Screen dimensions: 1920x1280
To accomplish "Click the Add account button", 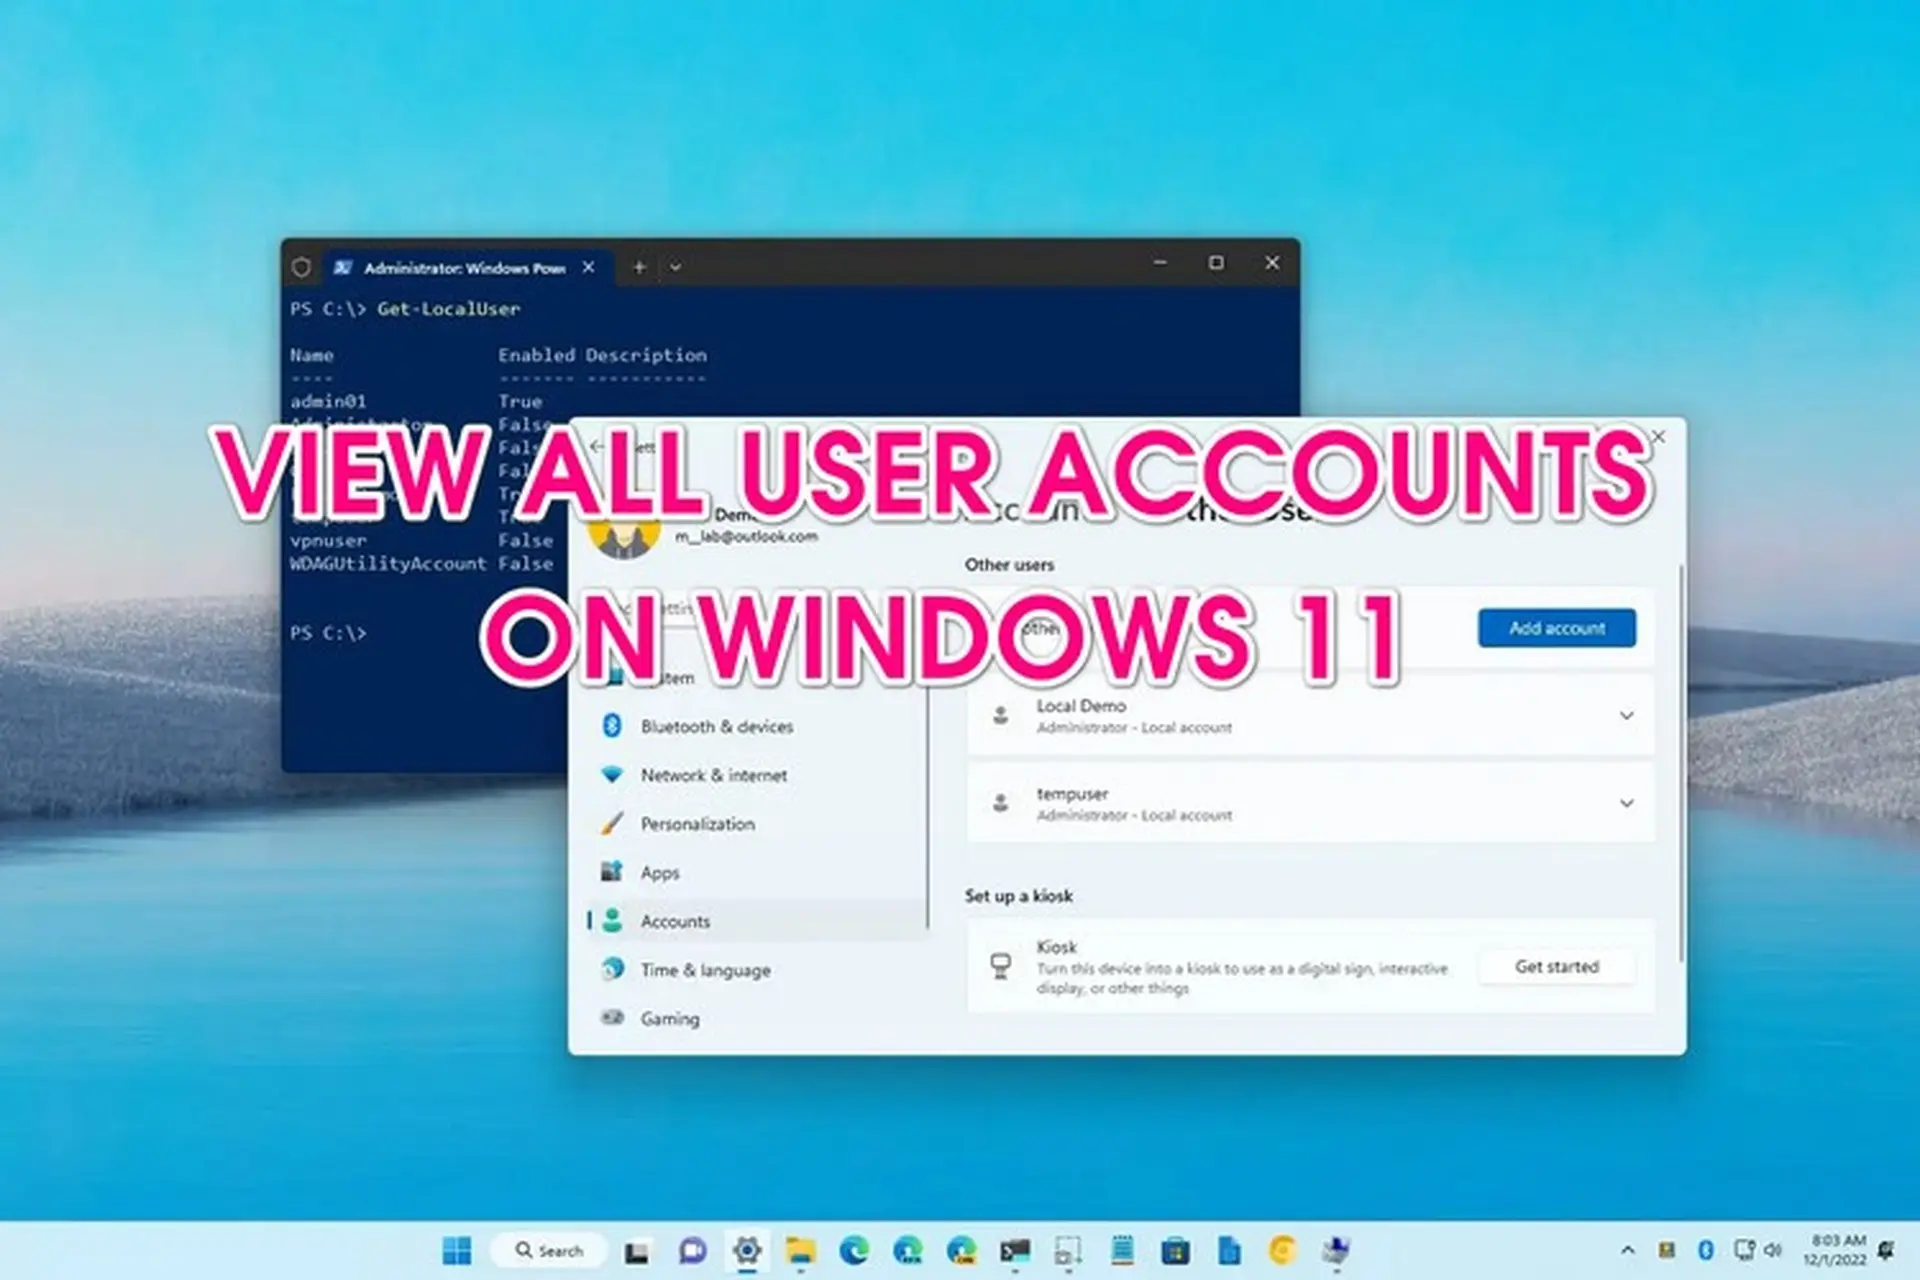I will (1557, 628).
